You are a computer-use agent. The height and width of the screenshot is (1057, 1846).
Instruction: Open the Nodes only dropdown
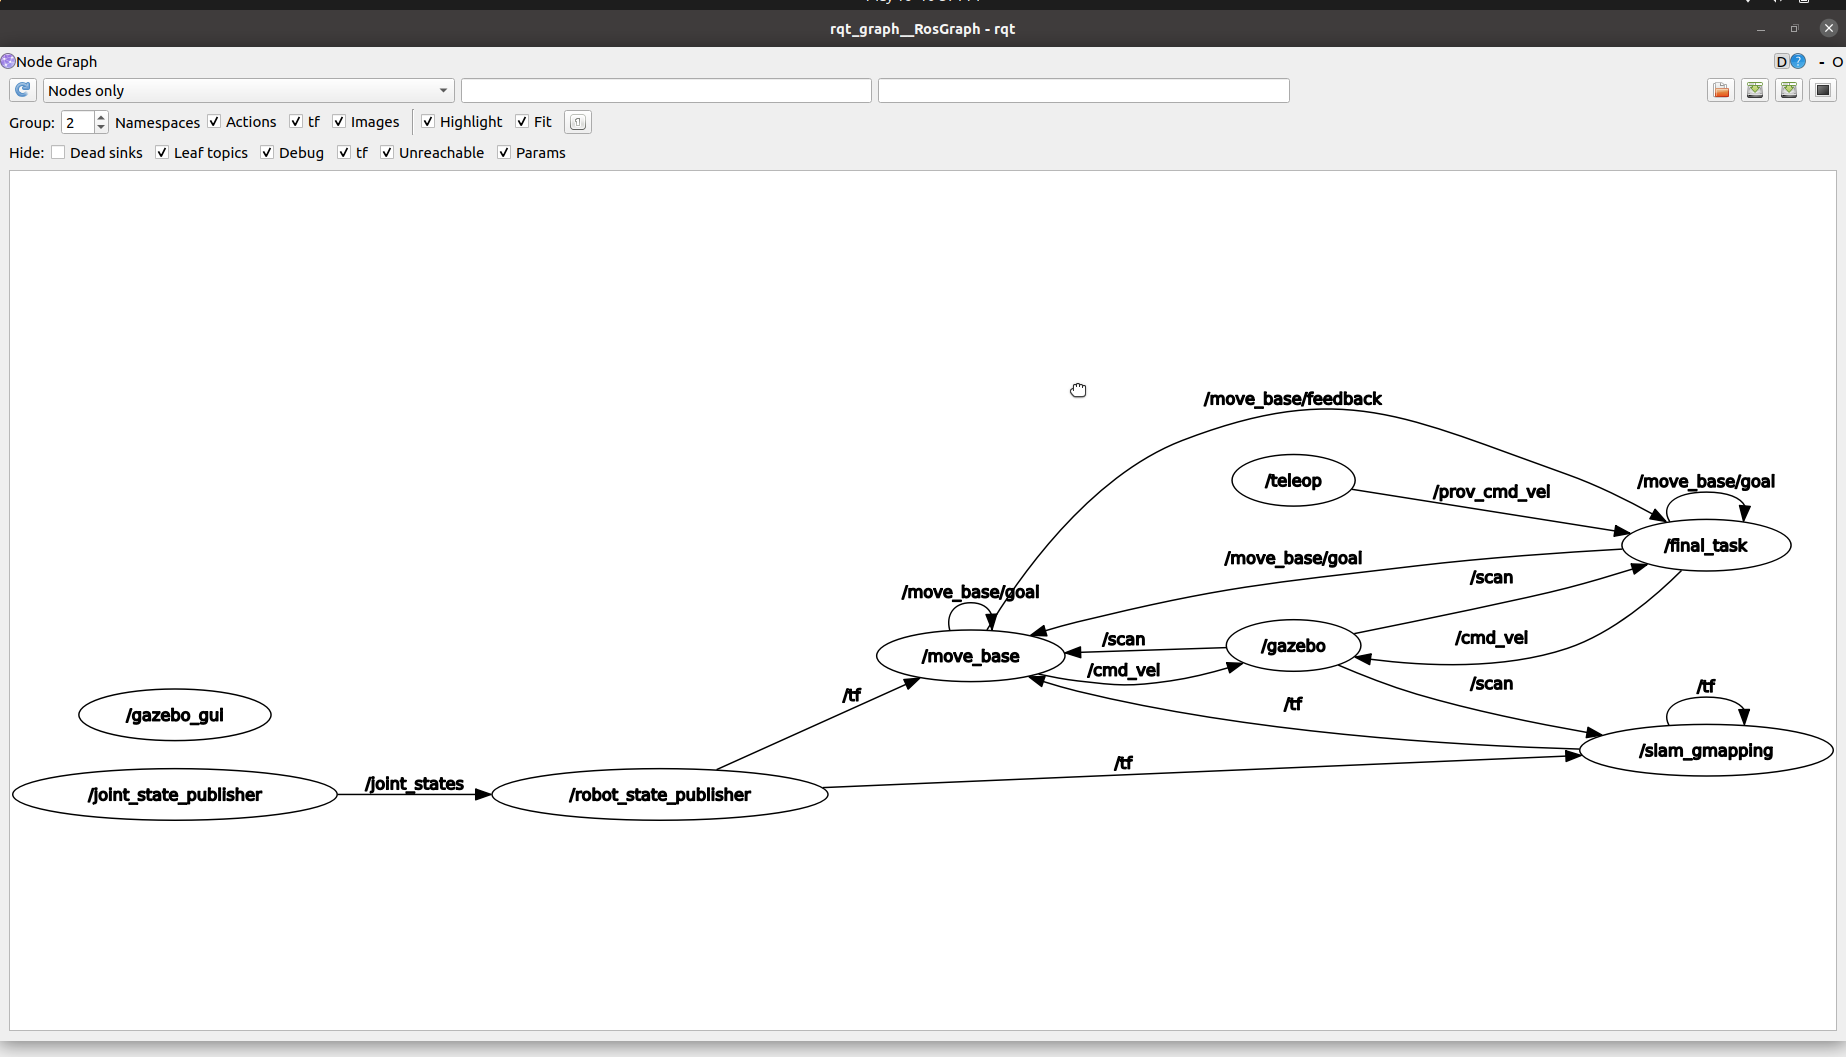coord(248,90)
